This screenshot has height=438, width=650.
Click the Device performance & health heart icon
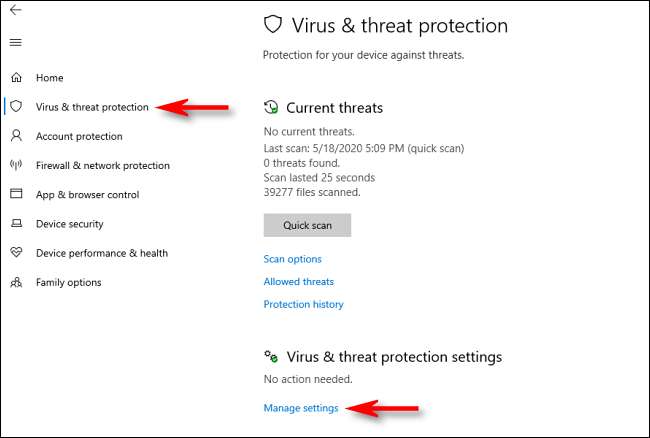pos(16,253)
